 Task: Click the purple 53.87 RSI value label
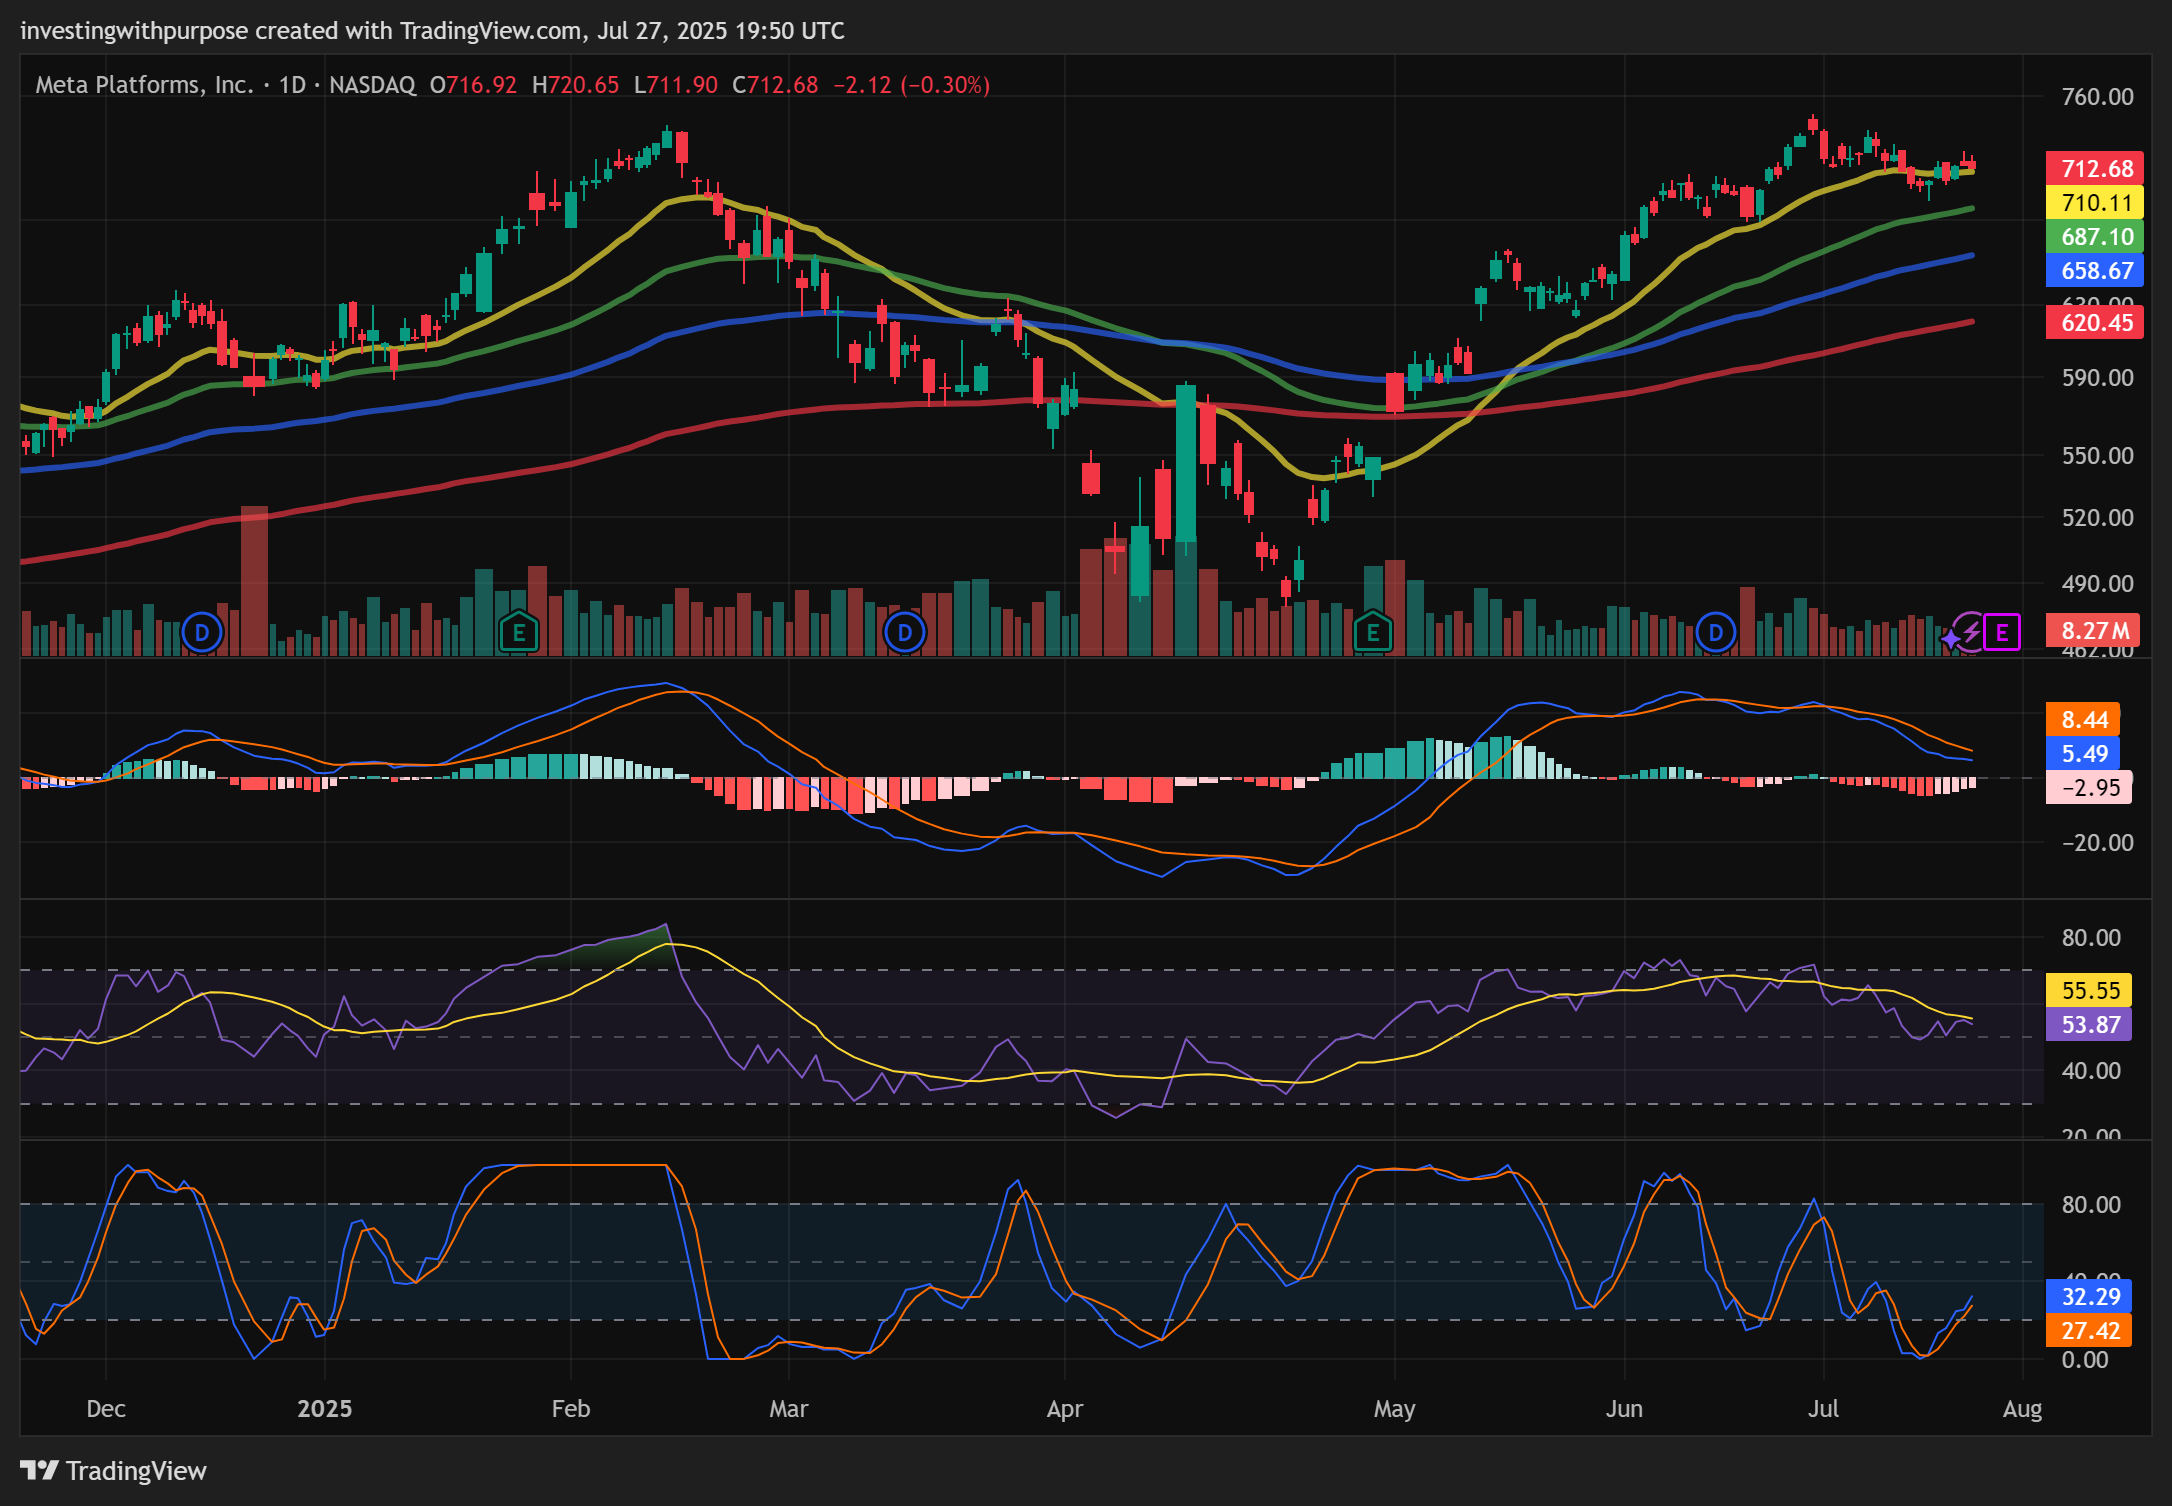[x=2088, y=1025]
